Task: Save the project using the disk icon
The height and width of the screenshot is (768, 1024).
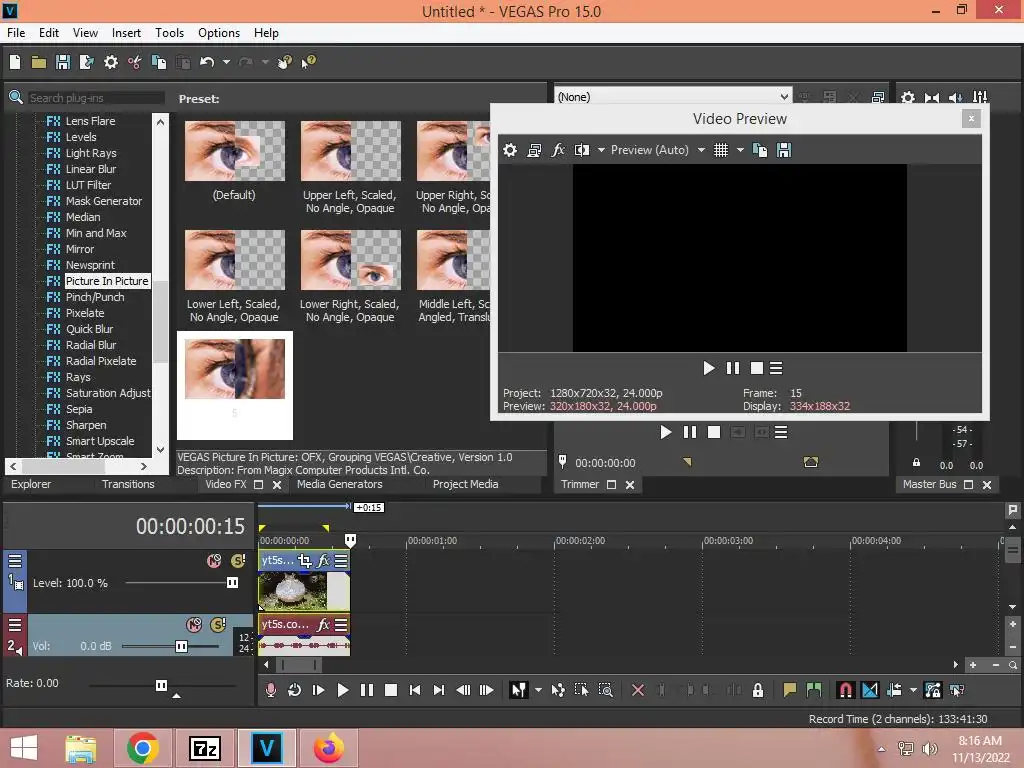Action: pos(63,62)
